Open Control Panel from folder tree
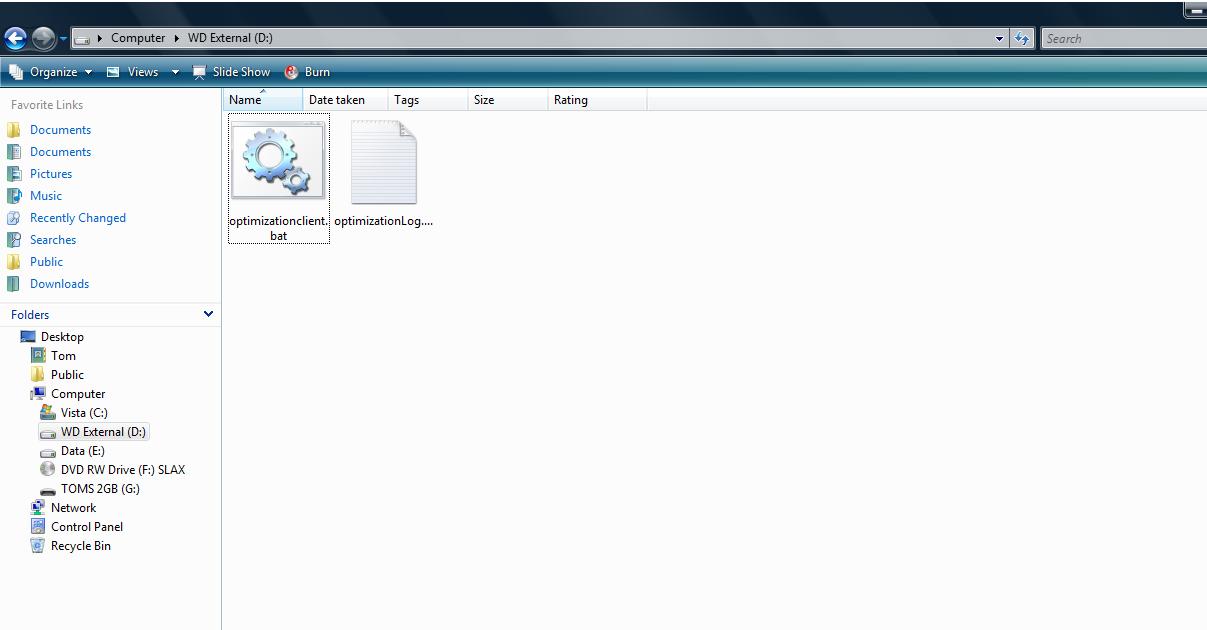The image size is (1207, 630). coord(87,527)
